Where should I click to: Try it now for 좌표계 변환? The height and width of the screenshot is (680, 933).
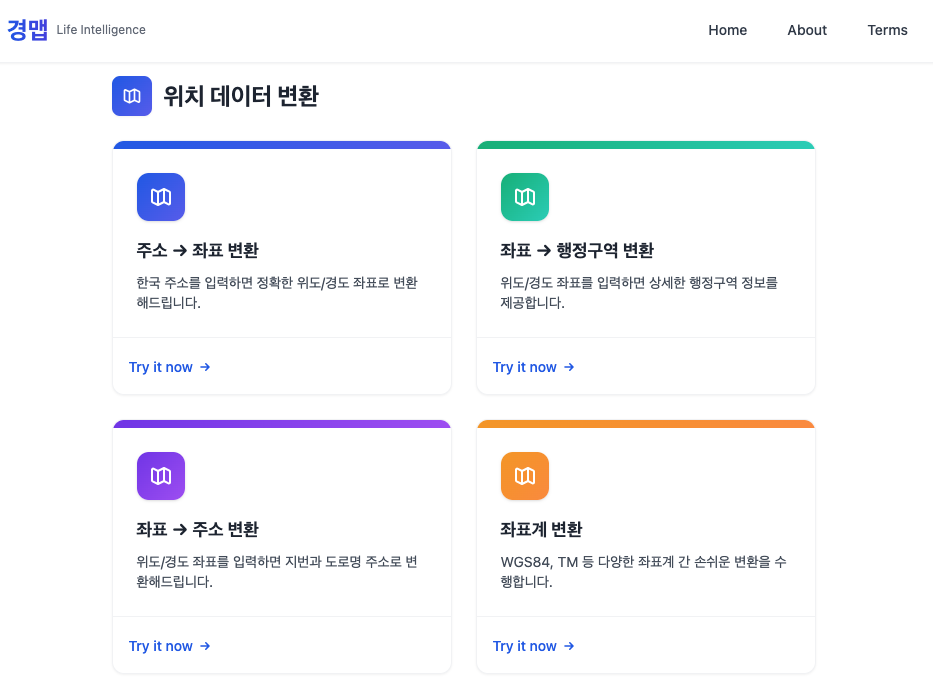pos(534,646)
